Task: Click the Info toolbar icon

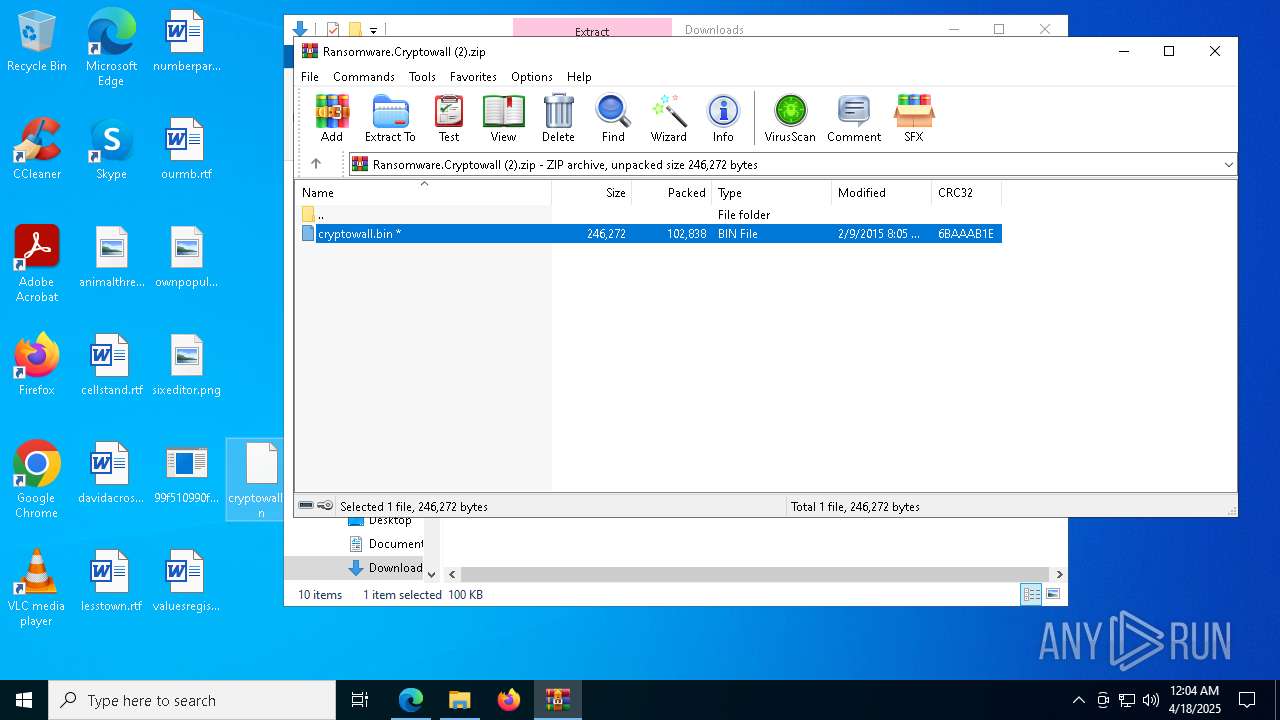Action: pyautogui.click(x=723, y=118)
